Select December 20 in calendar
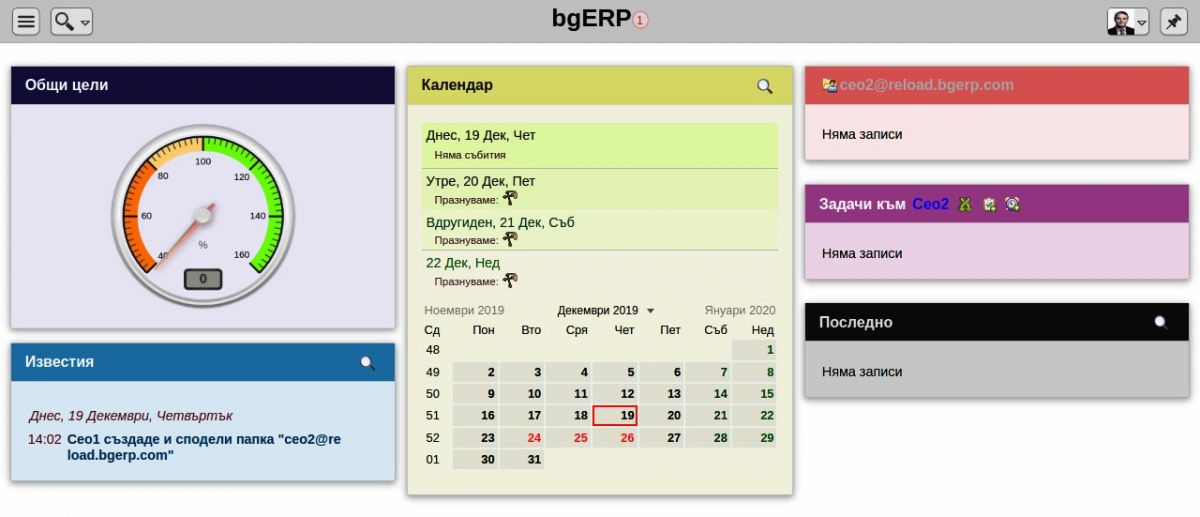Image resolution: width=1200 pixels, height=517 pixels. (x=661, y=416)
